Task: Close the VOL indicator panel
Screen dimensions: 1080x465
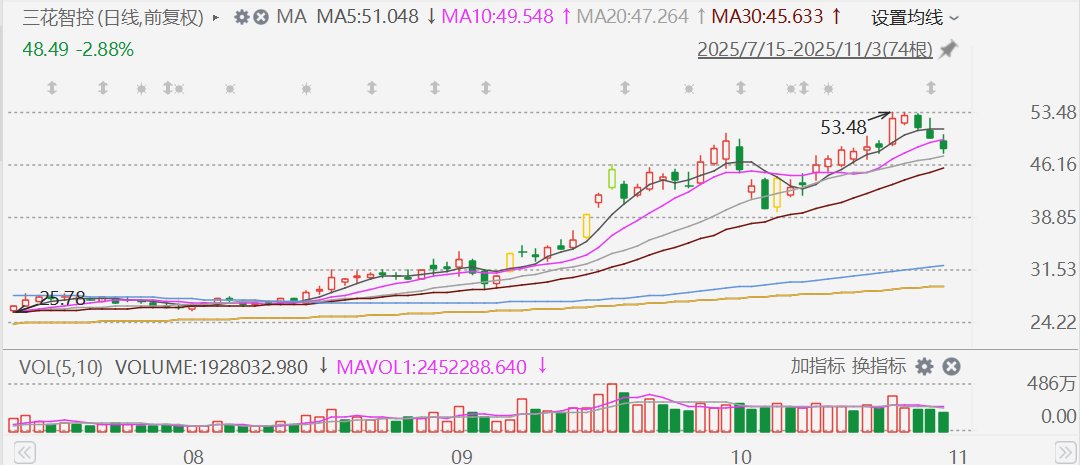Action: click(951, 366)
